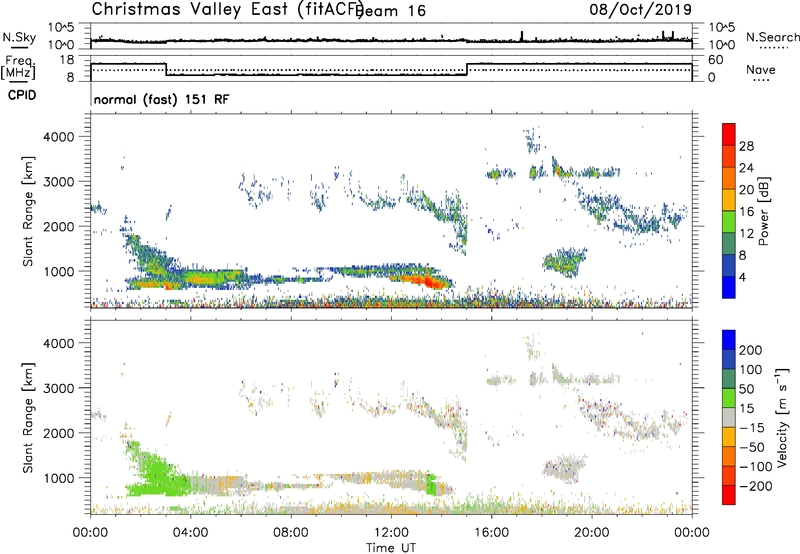This screenshot has height=554, width=800.
Task: Click the date 08/Oct/2019
Action: [x=640, y=10]
